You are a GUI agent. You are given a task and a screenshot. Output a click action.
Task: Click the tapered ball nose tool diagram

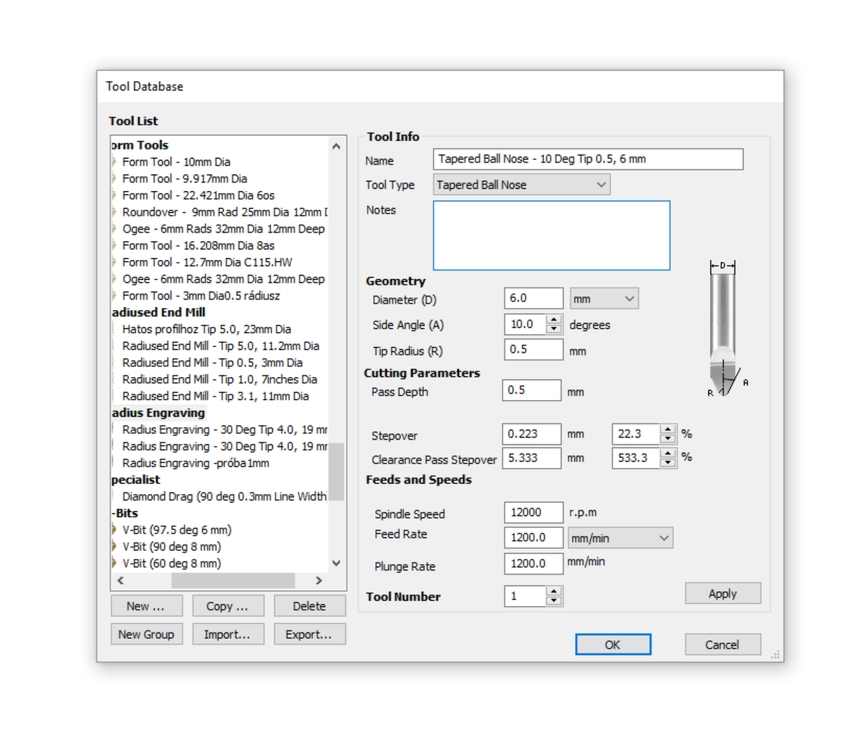point(723,329)
